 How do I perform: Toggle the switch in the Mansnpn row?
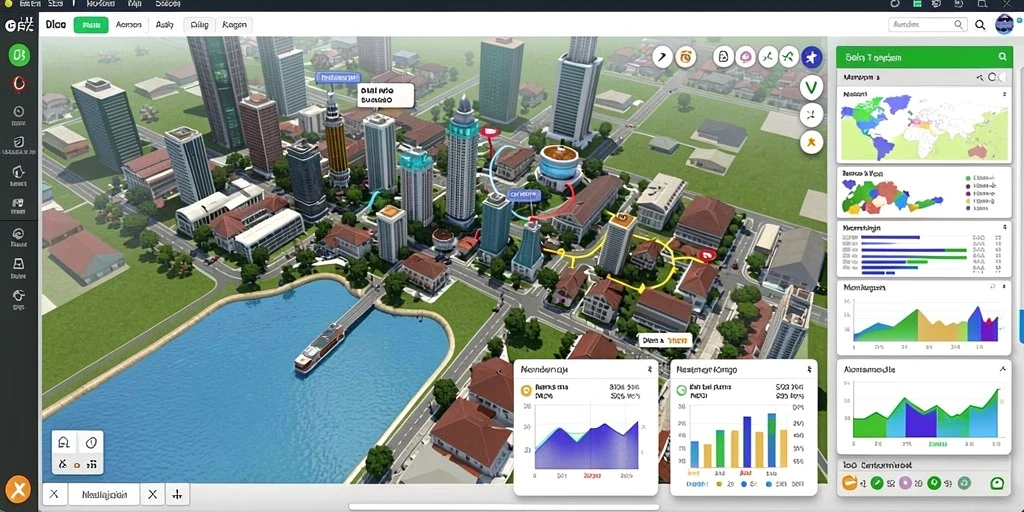tap(997, 78)
